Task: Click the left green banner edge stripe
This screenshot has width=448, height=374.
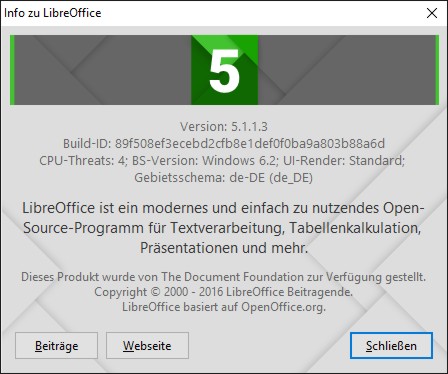Action: point(12,70)
